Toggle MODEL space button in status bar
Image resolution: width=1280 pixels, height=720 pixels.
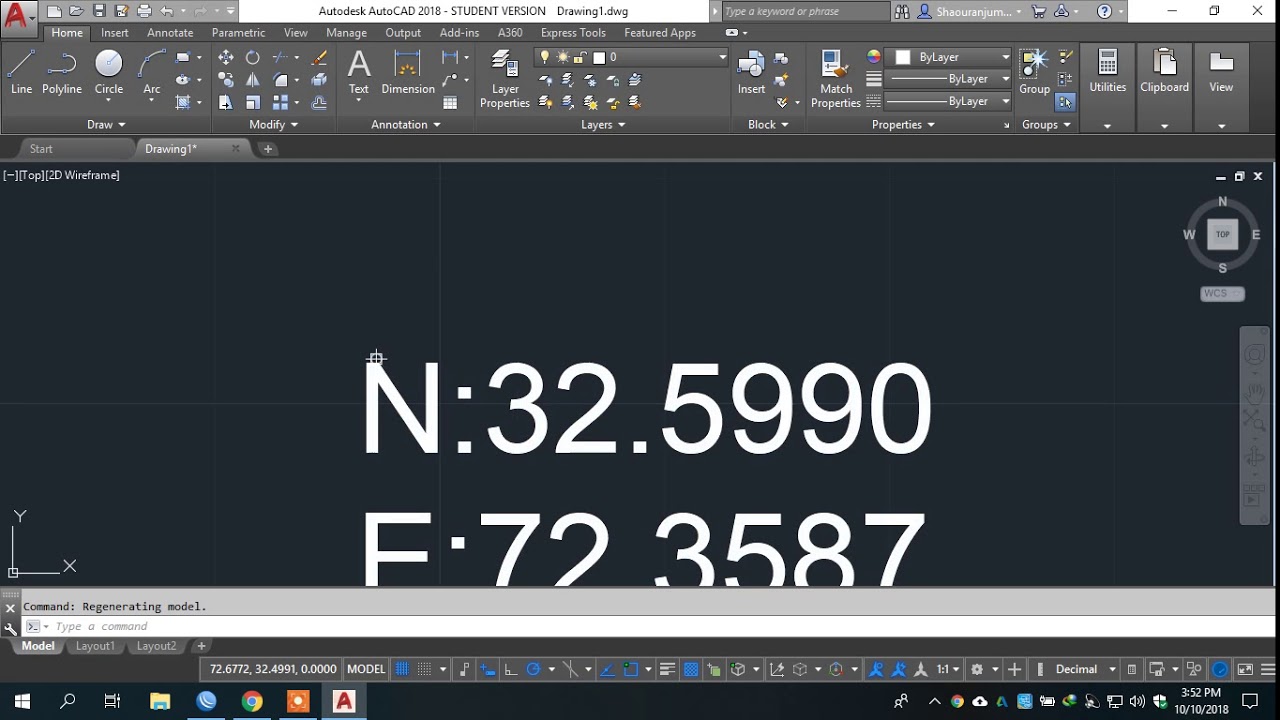tap(366, 669)
